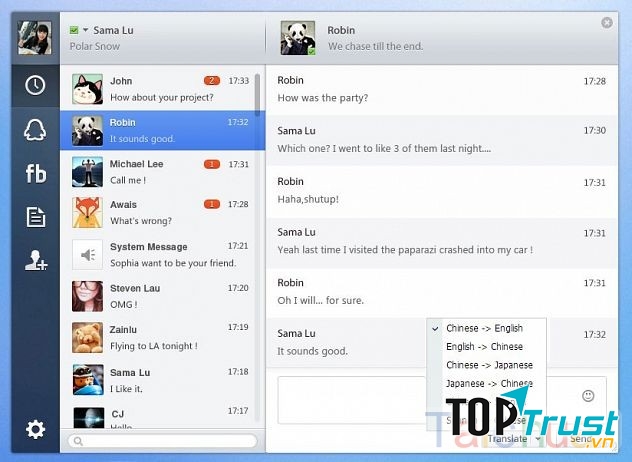Click John's cat avatar
Viewport: 632px width, 462px height.
[87, 89]
